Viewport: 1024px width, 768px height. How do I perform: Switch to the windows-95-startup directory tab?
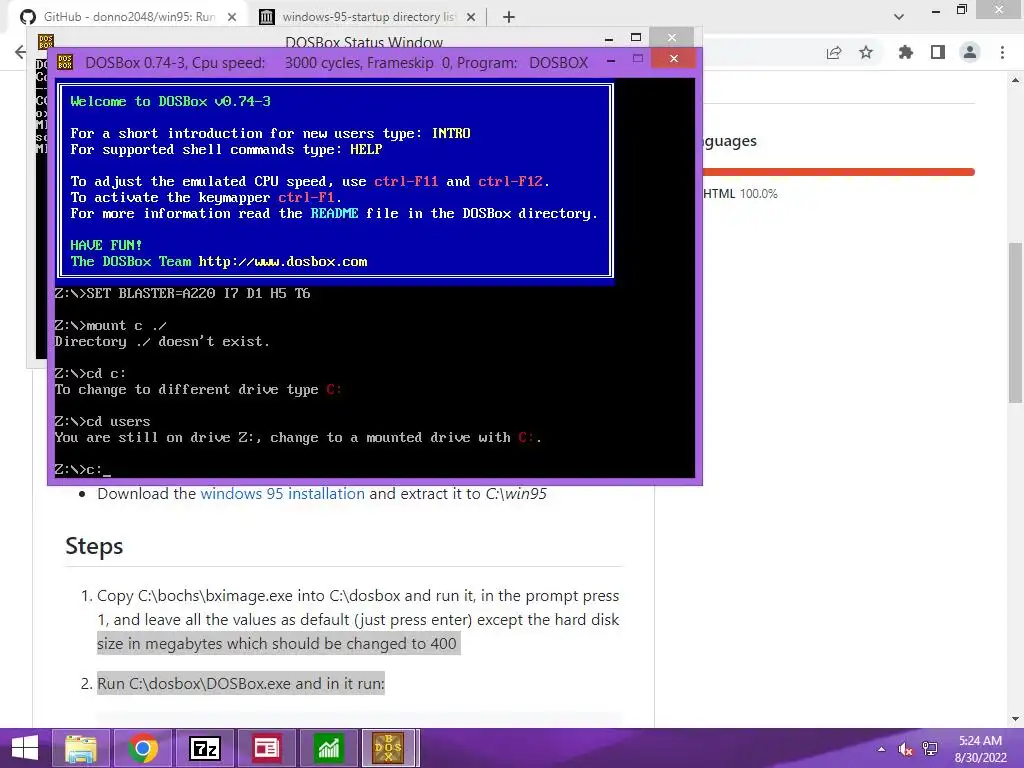pyautogui.click(x=368, y=17)
